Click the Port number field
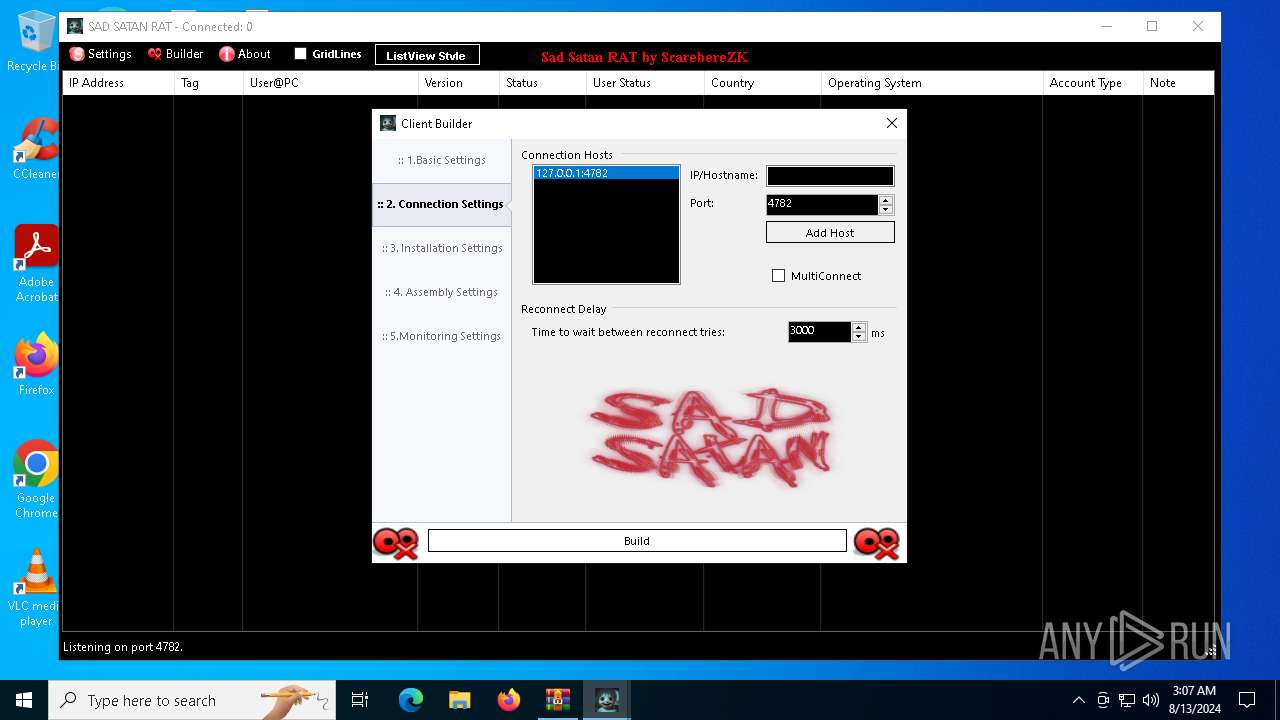The image size is (1280, 720). point(822,204)
